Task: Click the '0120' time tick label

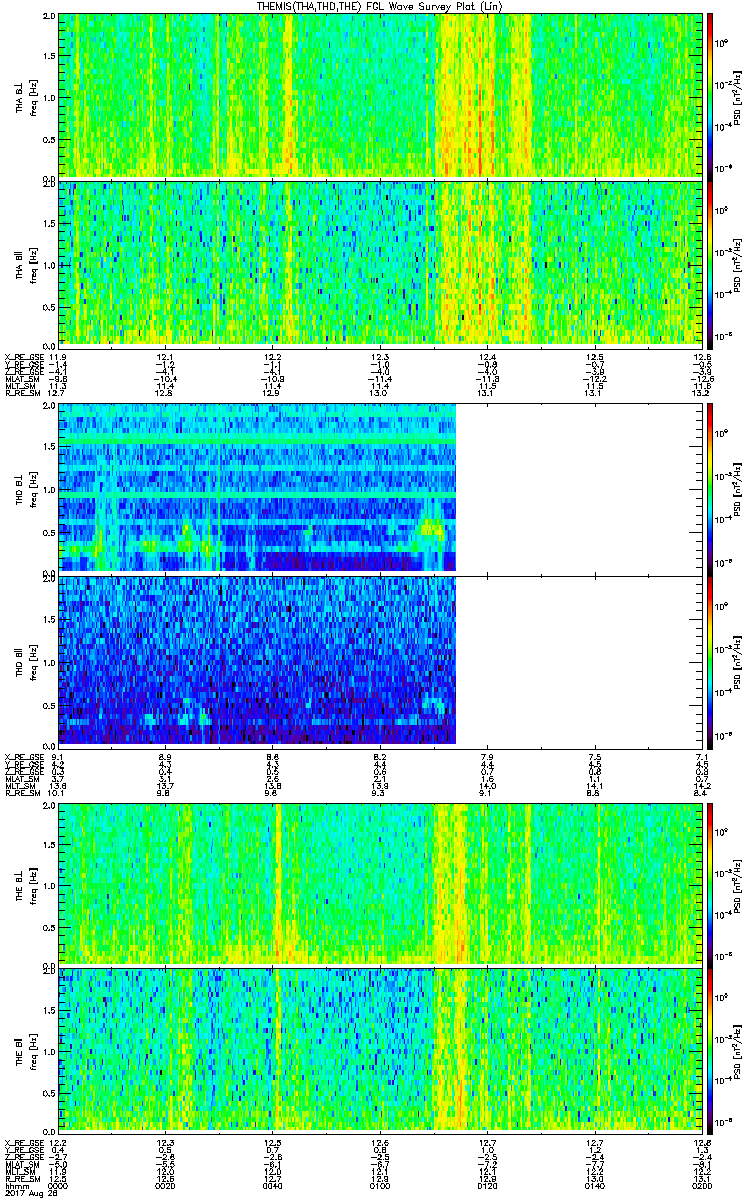Action: pyautogui.click(x=487, y=1184)
